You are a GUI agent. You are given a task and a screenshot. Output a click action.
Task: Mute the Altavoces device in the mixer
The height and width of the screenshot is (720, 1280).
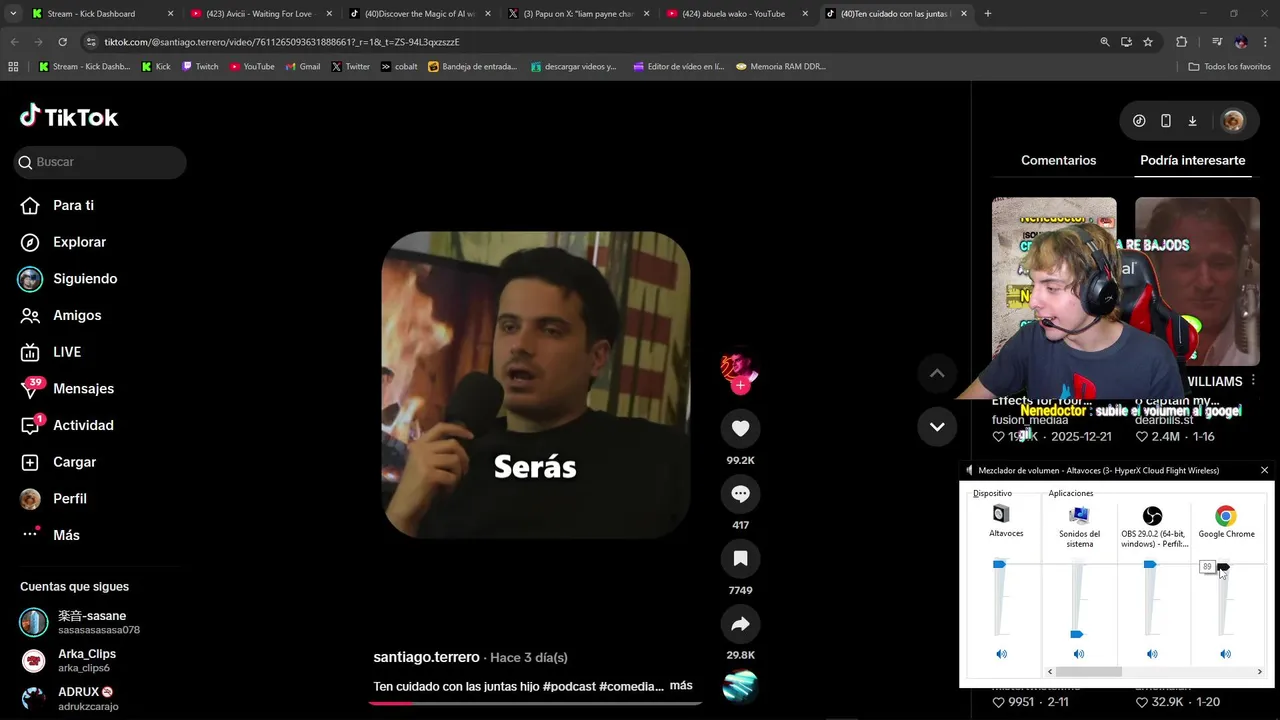[1001, 654]
